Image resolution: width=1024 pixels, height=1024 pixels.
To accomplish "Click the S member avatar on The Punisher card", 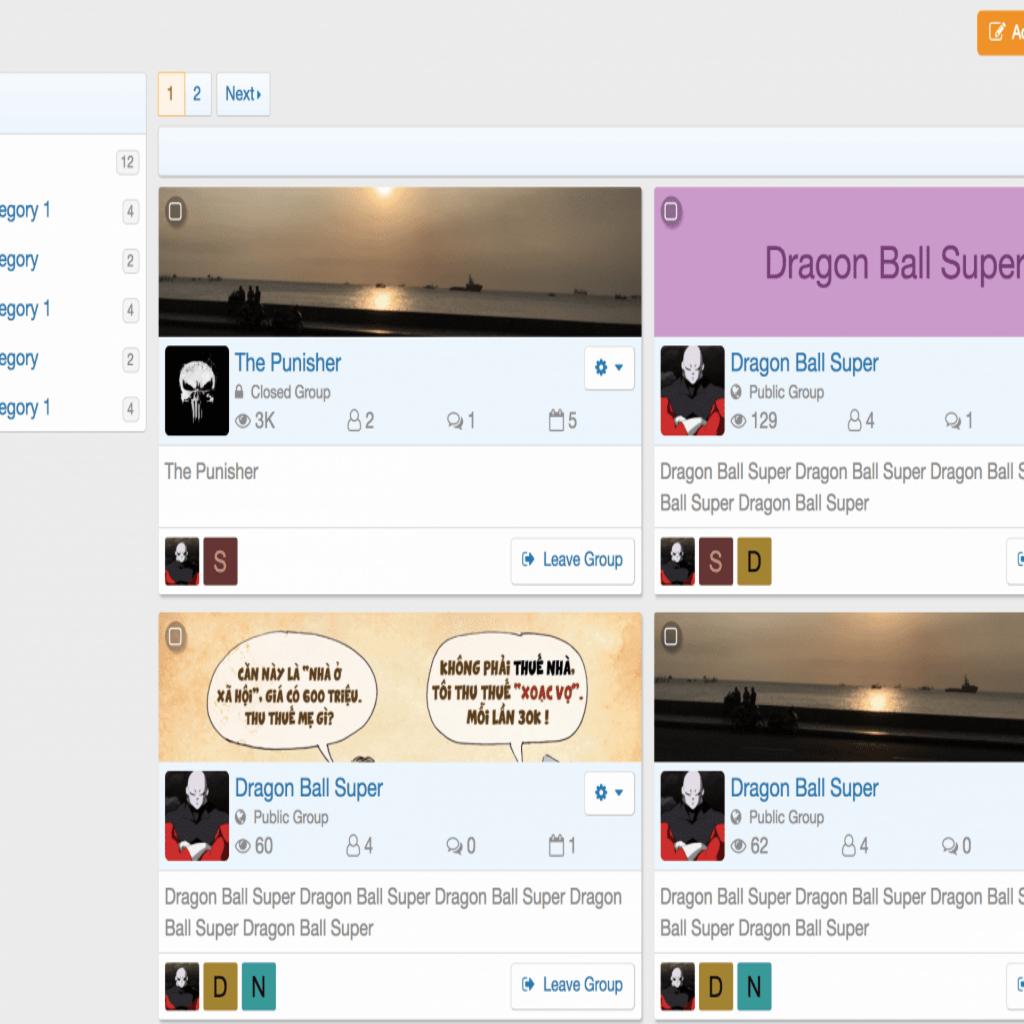I will point(221,562).
